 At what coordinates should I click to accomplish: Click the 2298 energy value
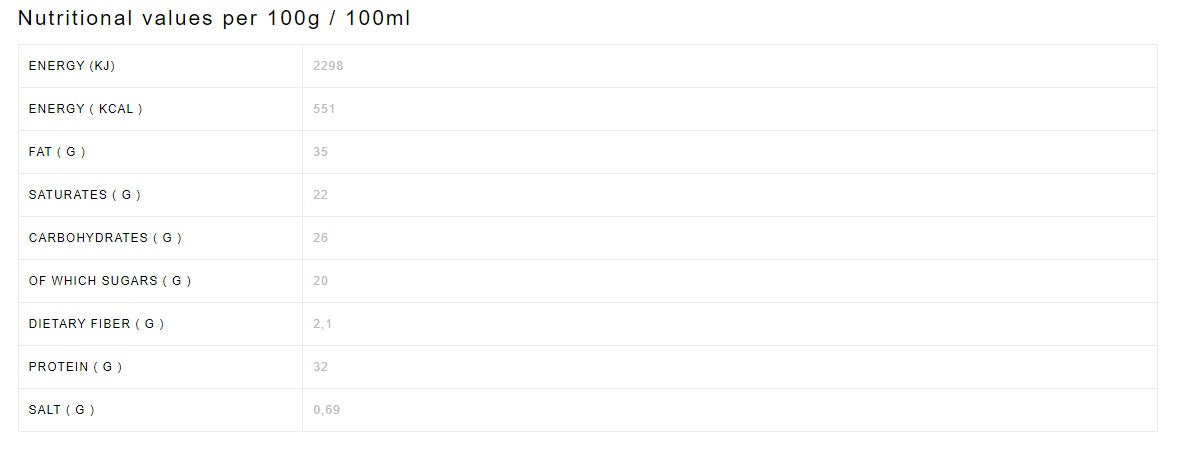pyautogui.click(x=328, y=66)
